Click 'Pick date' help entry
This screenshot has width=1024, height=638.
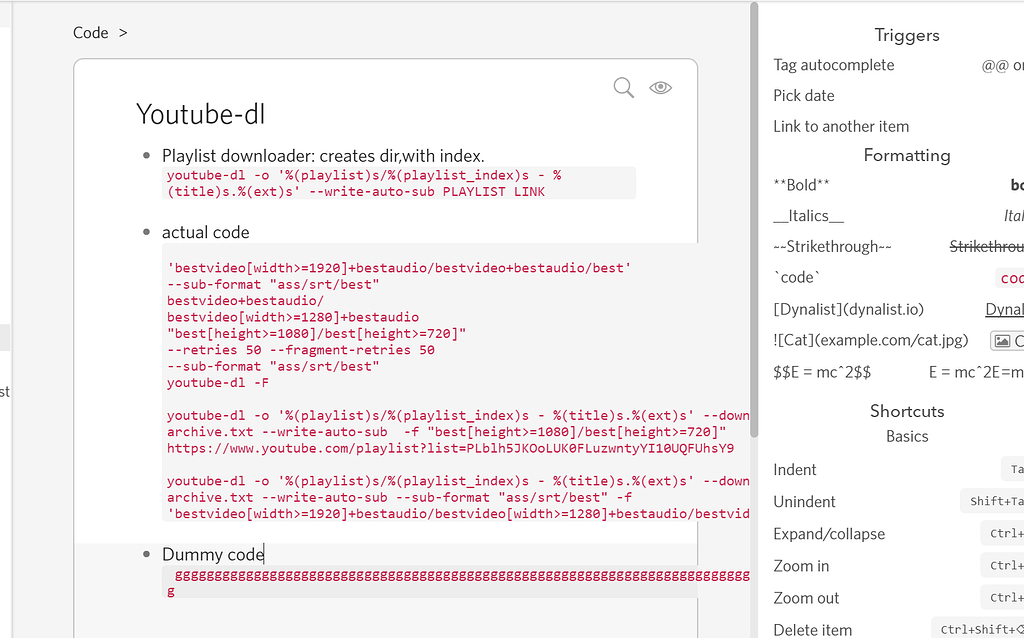804,95
